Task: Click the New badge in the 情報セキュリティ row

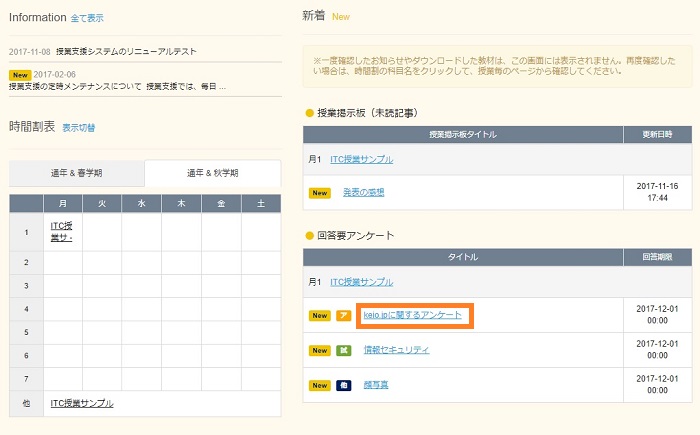Action: pos(320,350)
